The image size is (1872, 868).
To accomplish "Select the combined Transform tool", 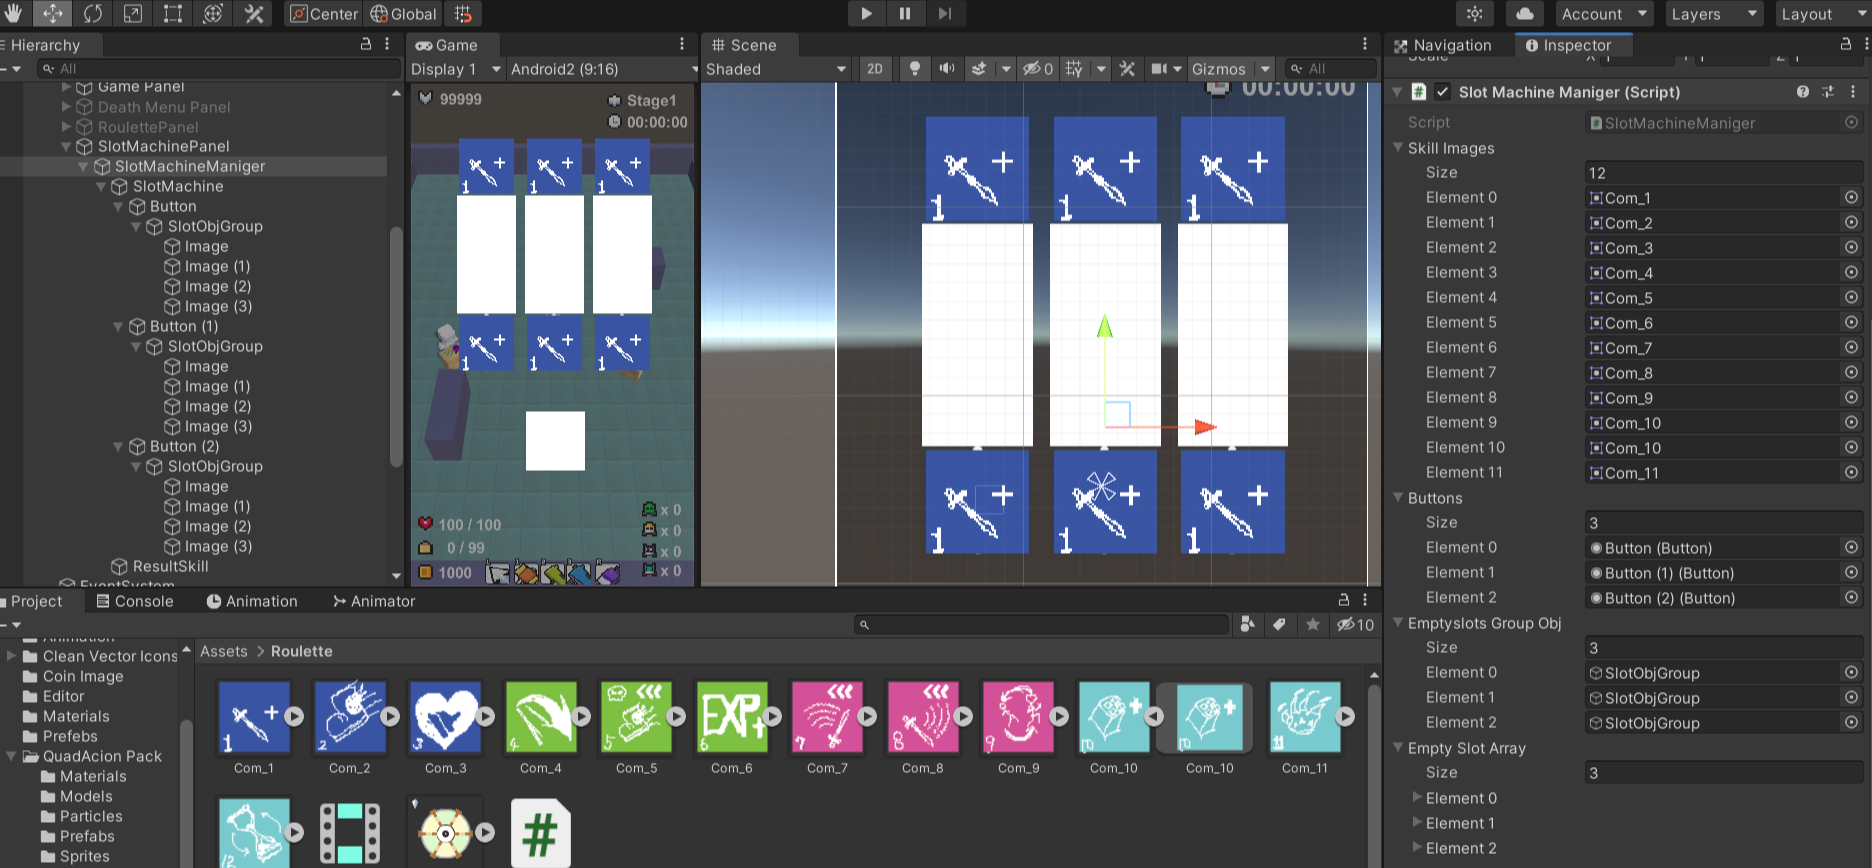I will 213,14.
